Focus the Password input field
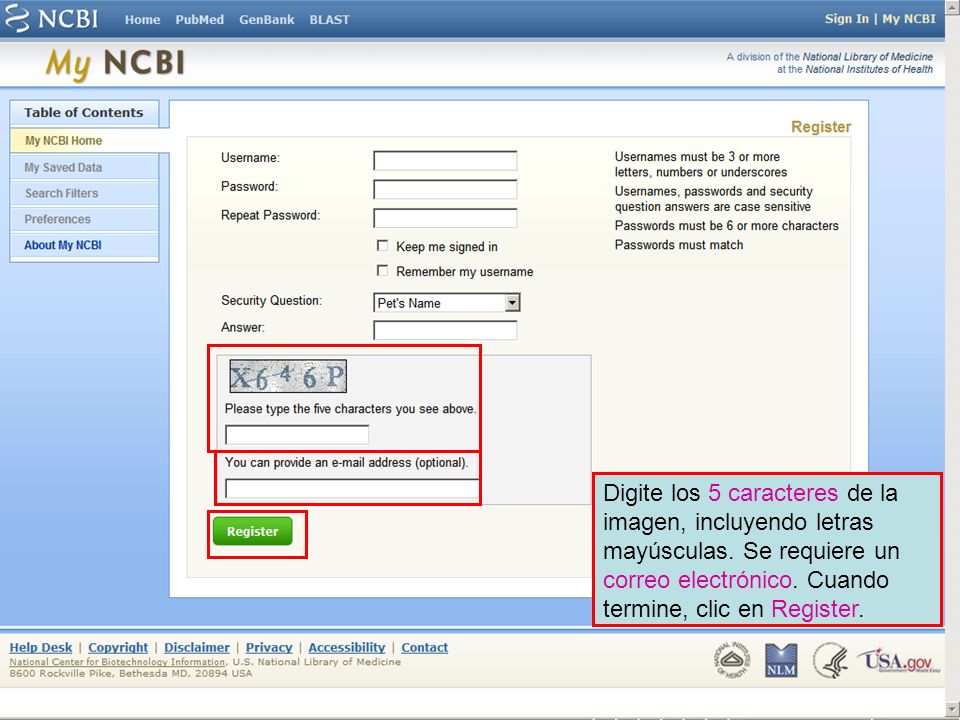Viewport: 960px width, 720px height. (x=445, y=189)
